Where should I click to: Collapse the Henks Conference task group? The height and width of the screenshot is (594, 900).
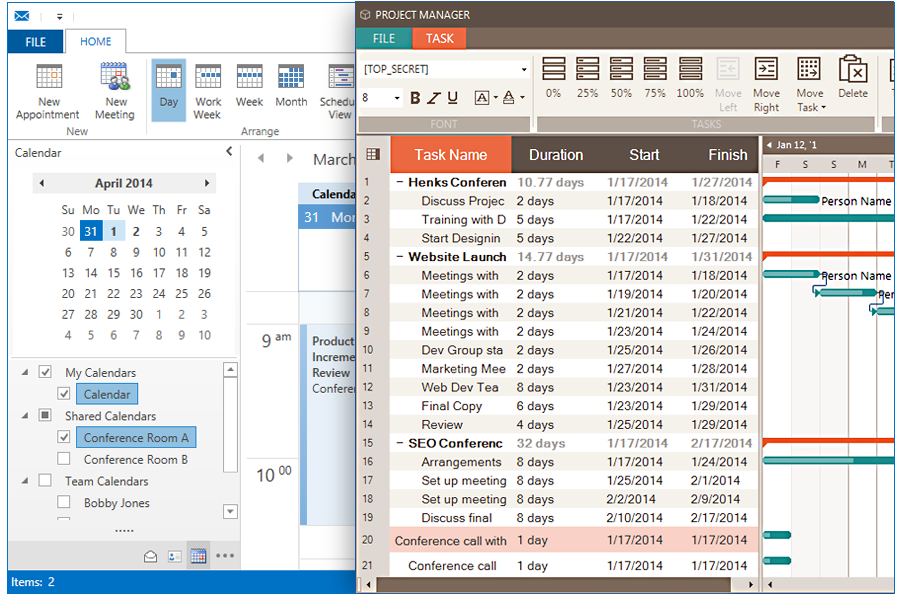coord(400,182)
